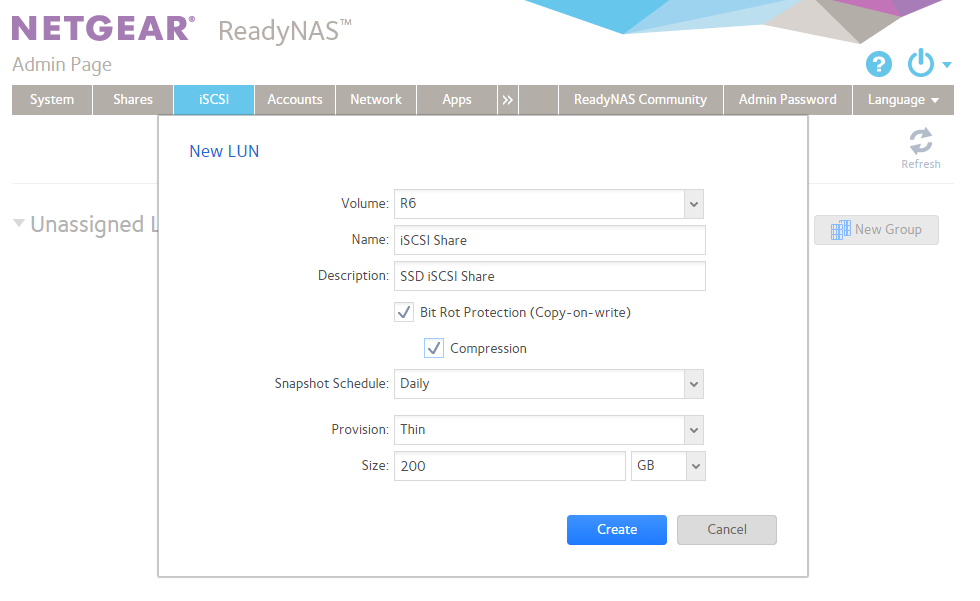Click the Refresh arrows icon
980x601 pixels.
coord(921,141)
